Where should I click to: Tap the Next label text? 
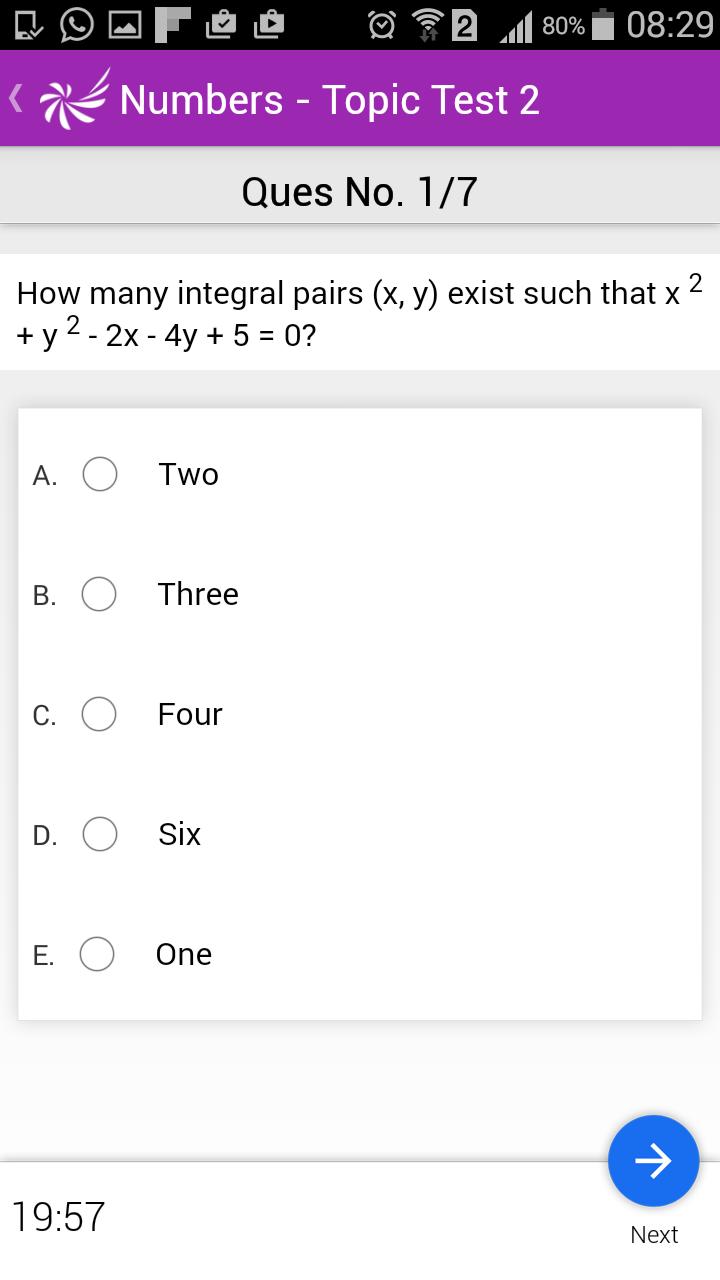[654, 1235]
